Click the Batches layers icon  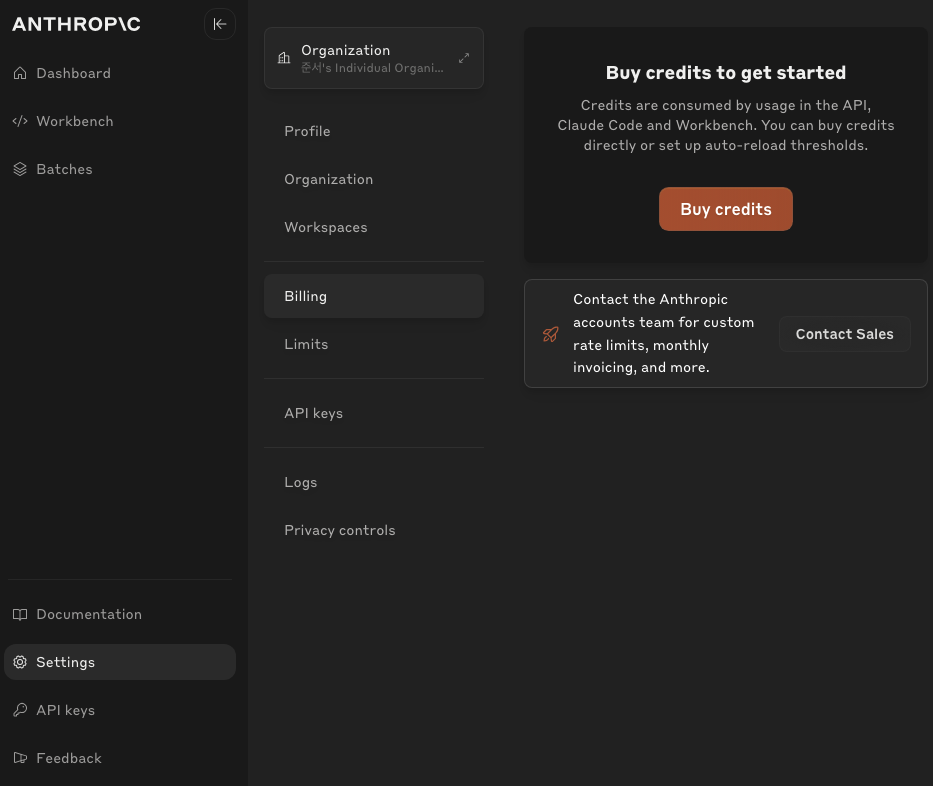coord(20,169)
